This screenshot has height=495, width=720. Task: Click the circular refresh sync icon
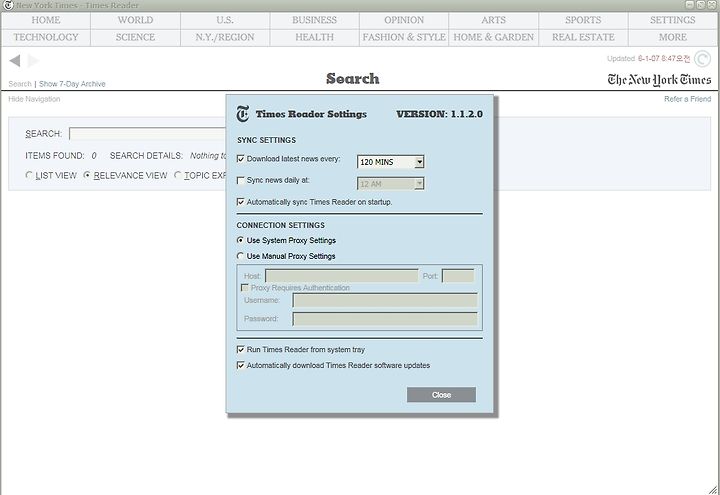tap(703, 59)
